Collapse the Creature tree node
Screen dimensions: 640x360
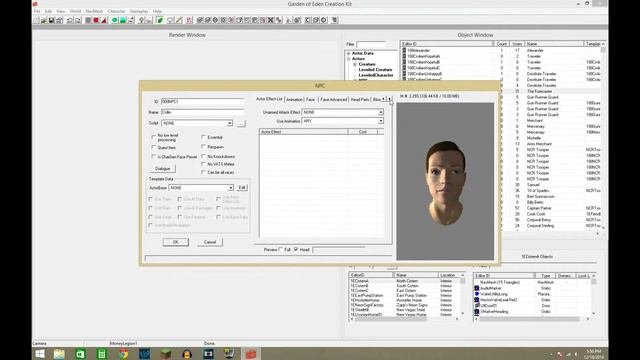pos(355,64)
